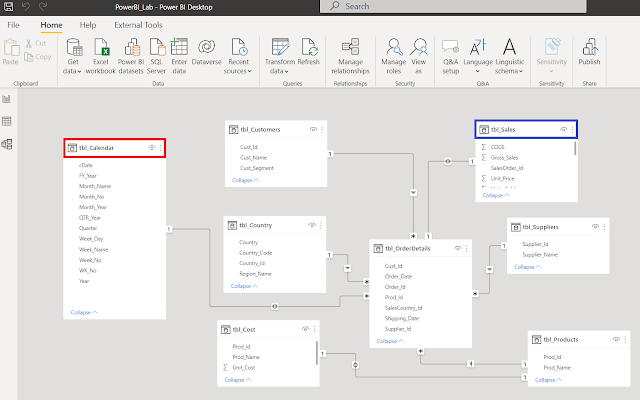The height and width of the screenshot is (400, 640).
Task: Collapse the tbl_Sales table card
Action: 496,195
